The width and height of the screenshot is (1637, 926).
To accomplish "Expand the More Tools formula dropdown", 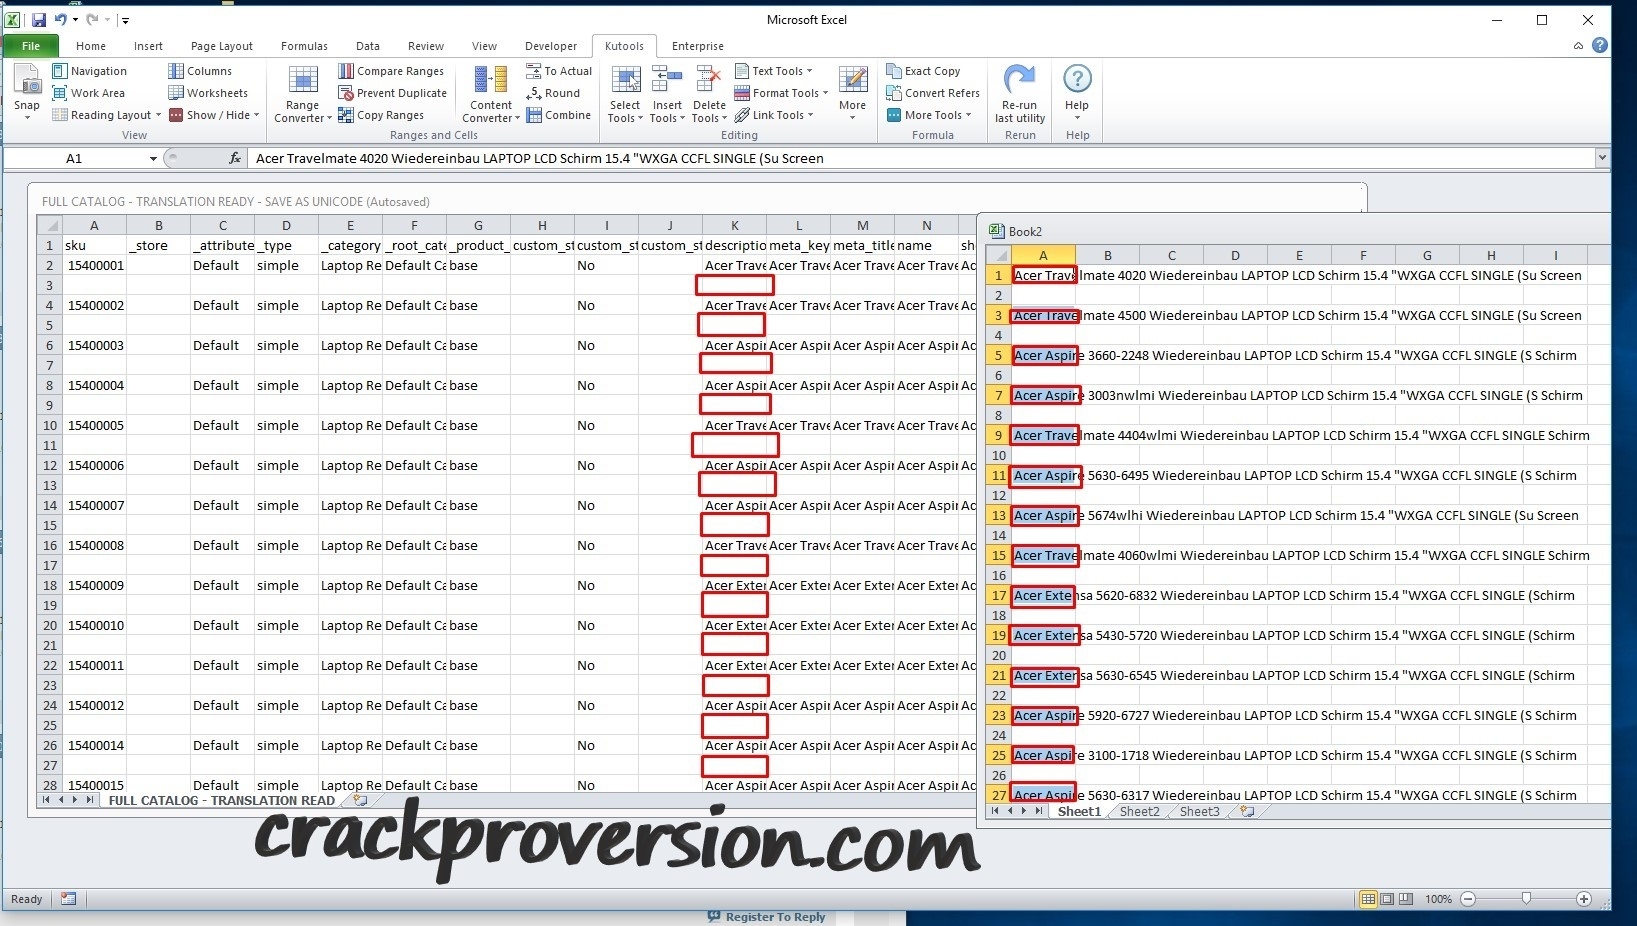I will [x=968, y=115].
